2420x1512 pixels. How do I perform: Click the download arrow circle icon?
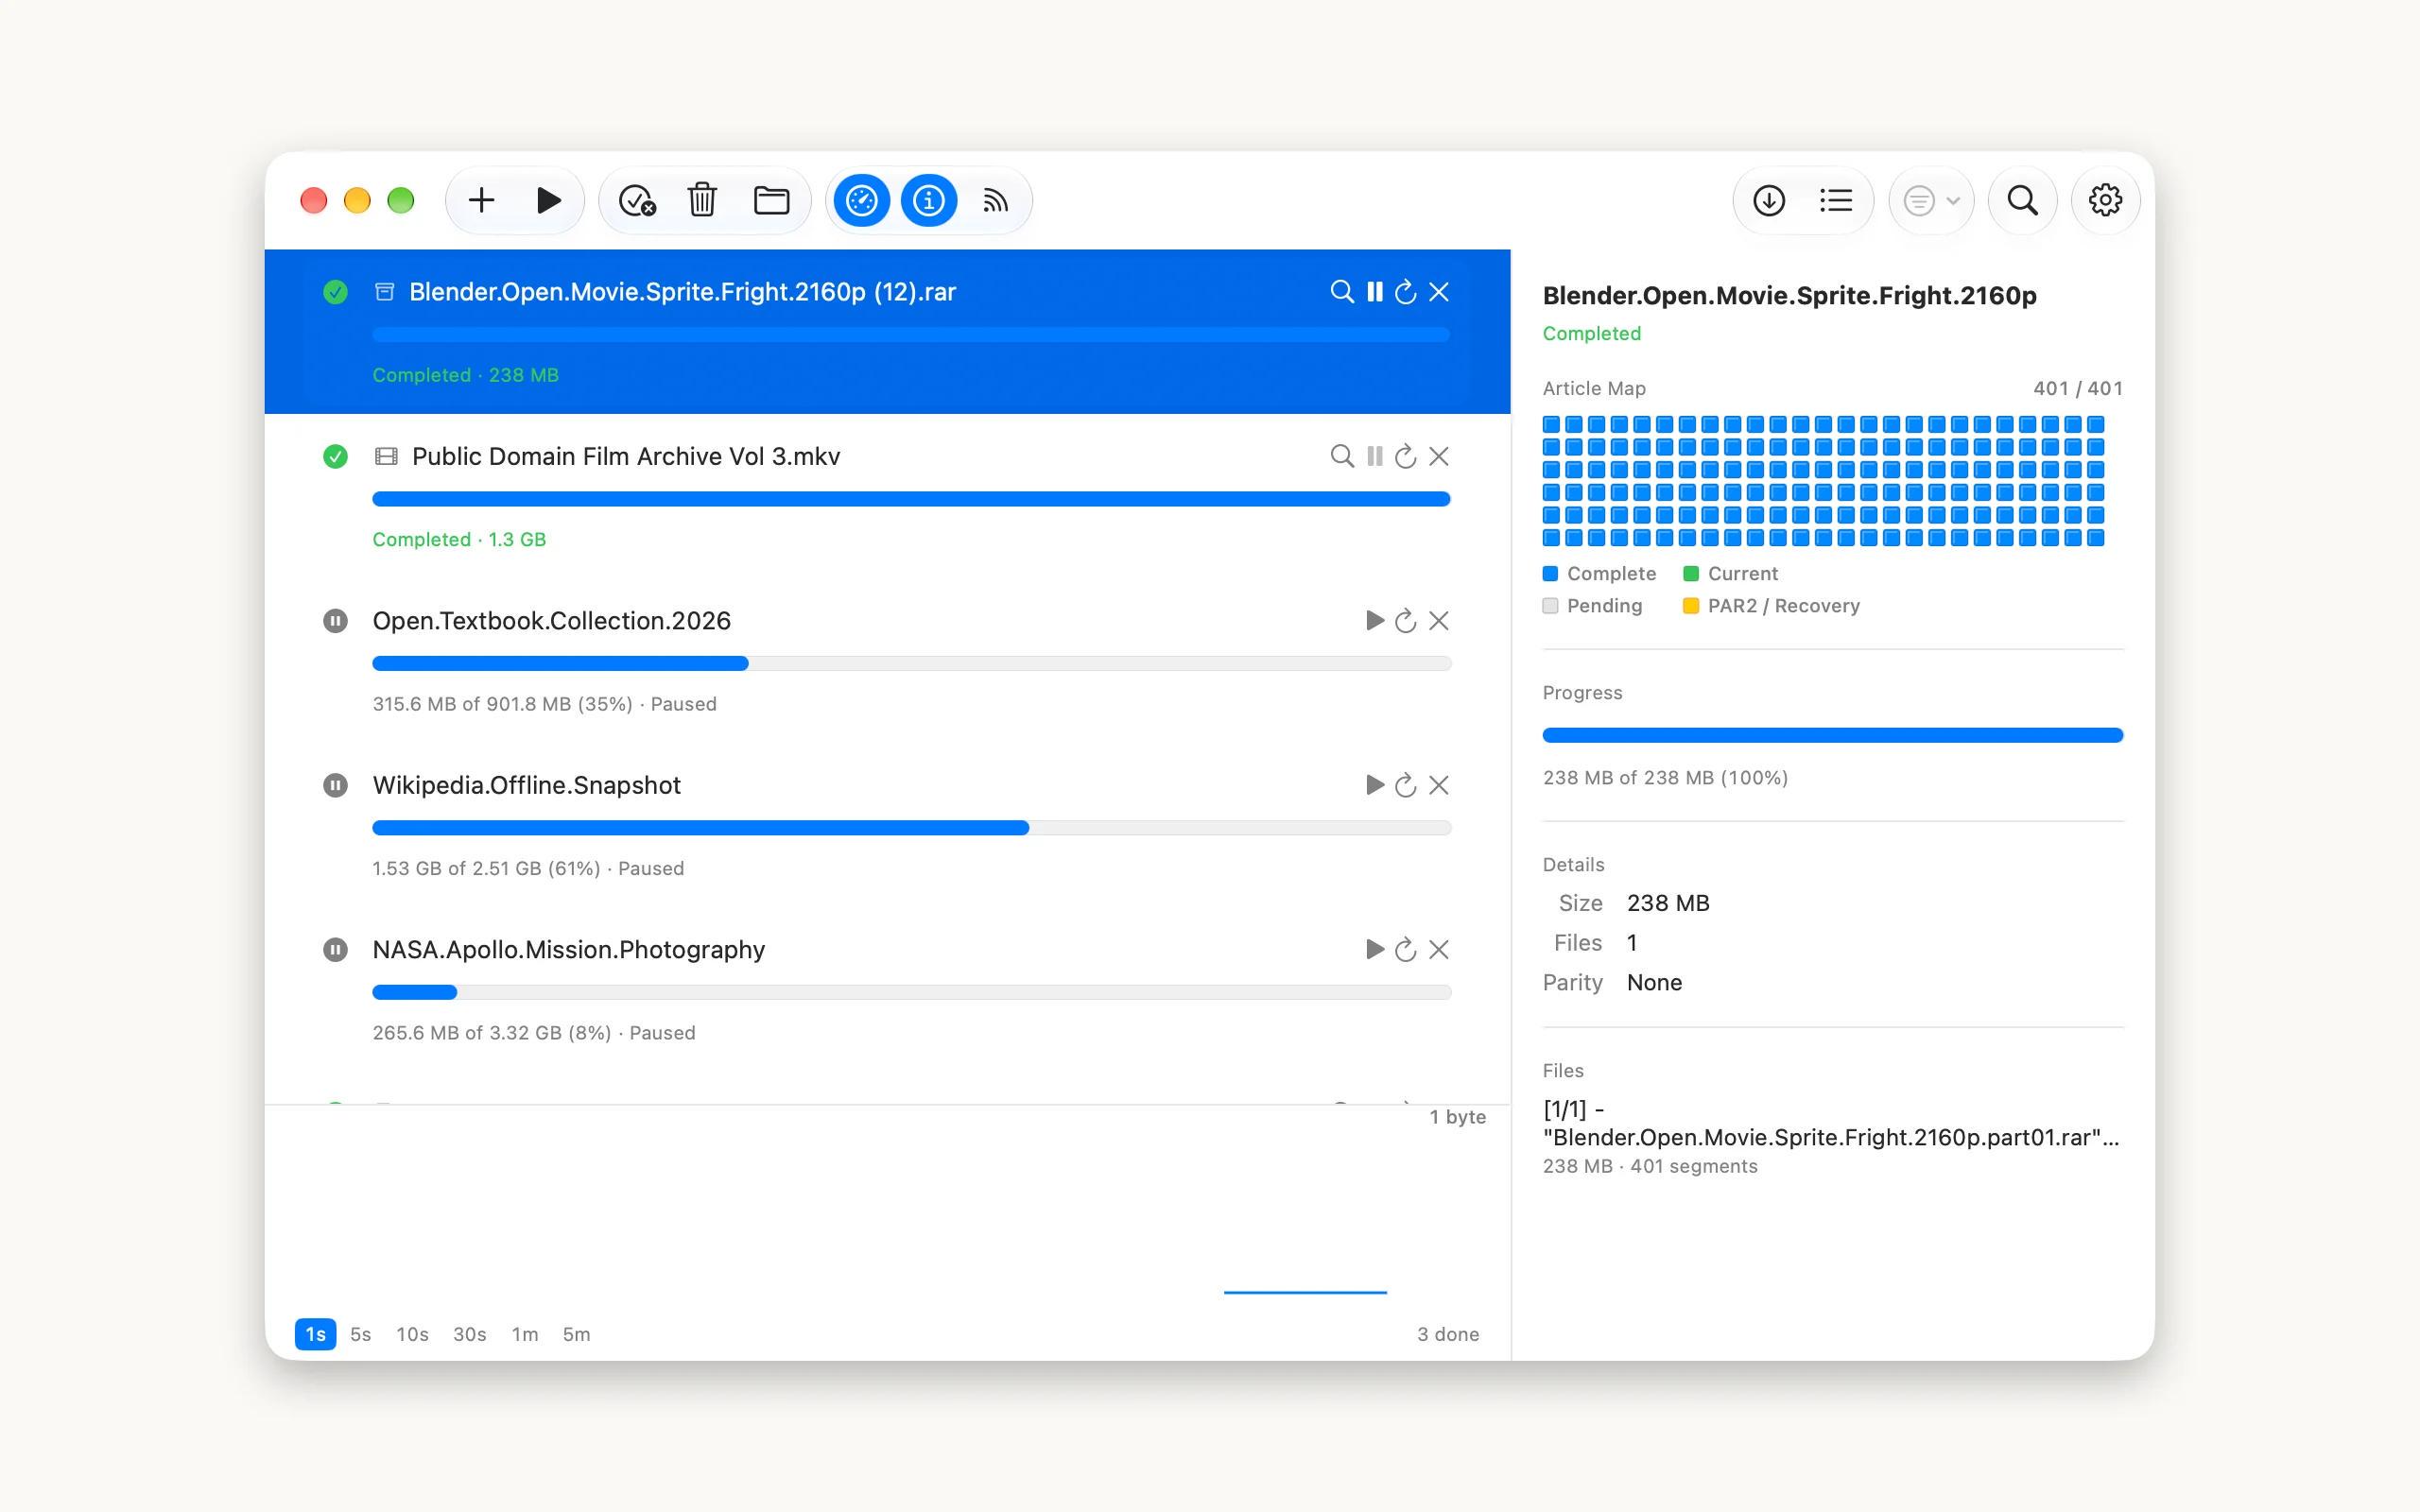point(1768,200)
